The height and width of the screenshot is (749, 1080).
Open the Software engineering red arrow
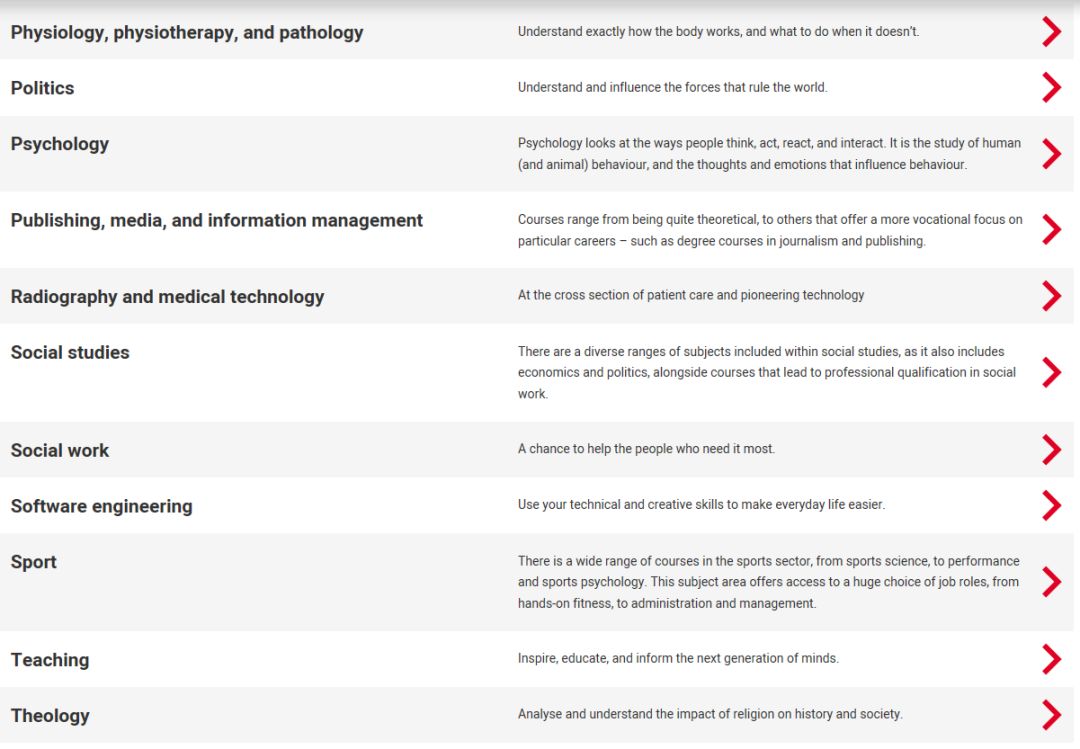point(1051,506)
